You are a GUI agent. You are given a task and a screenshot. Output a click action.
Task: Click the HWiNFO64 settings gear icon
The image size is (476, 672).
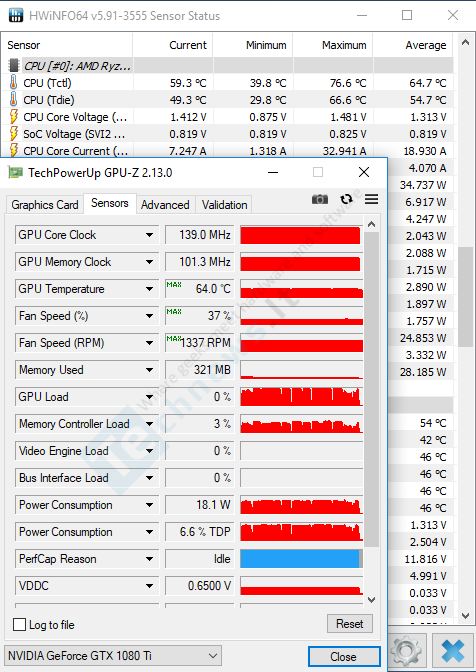(406, 651)
